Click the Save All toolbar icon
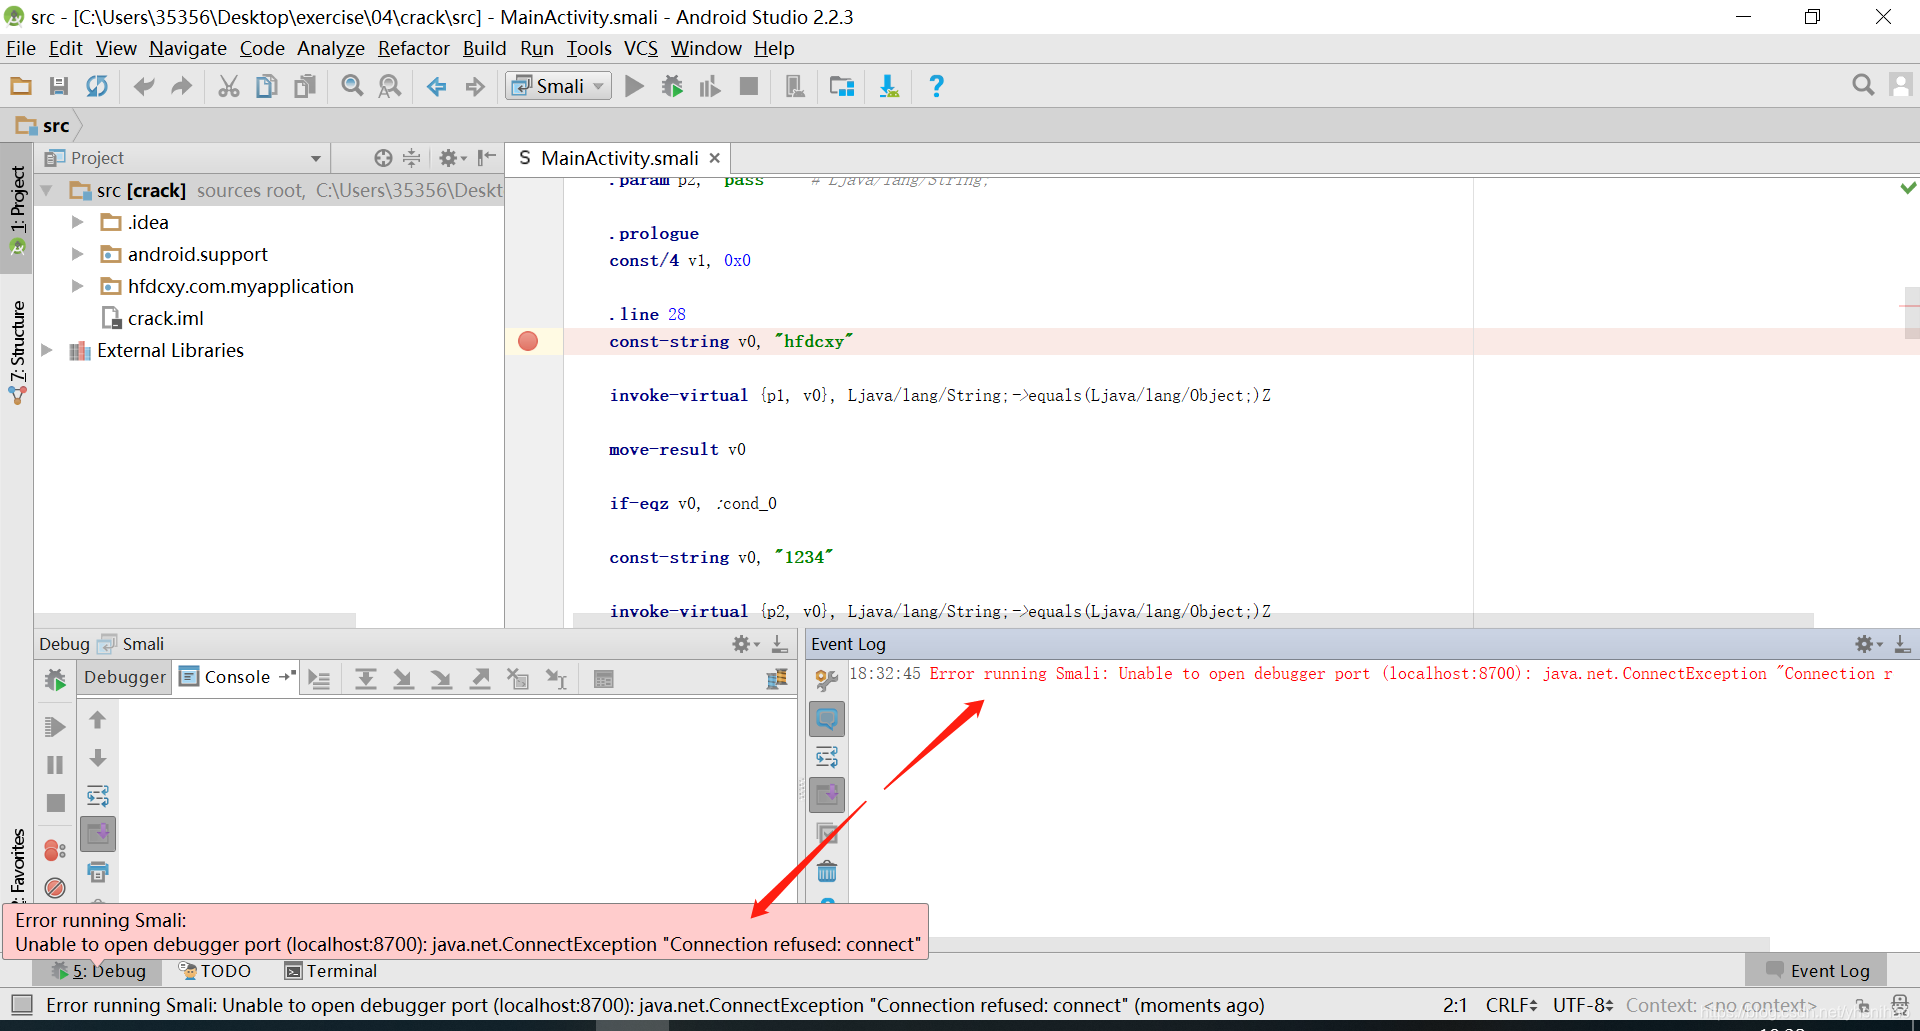This screenshot has height=1031, width=1920. coord(59,87)
